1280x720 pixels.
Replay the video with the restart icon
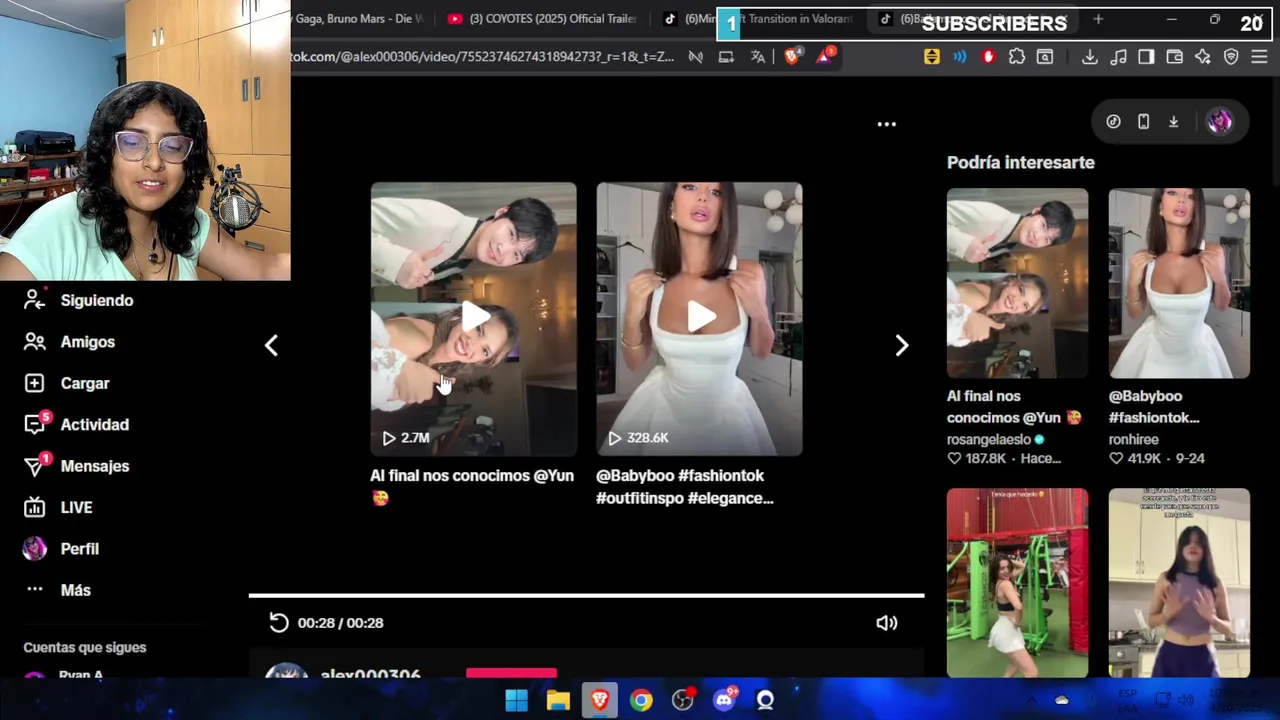tap(278, 623)
